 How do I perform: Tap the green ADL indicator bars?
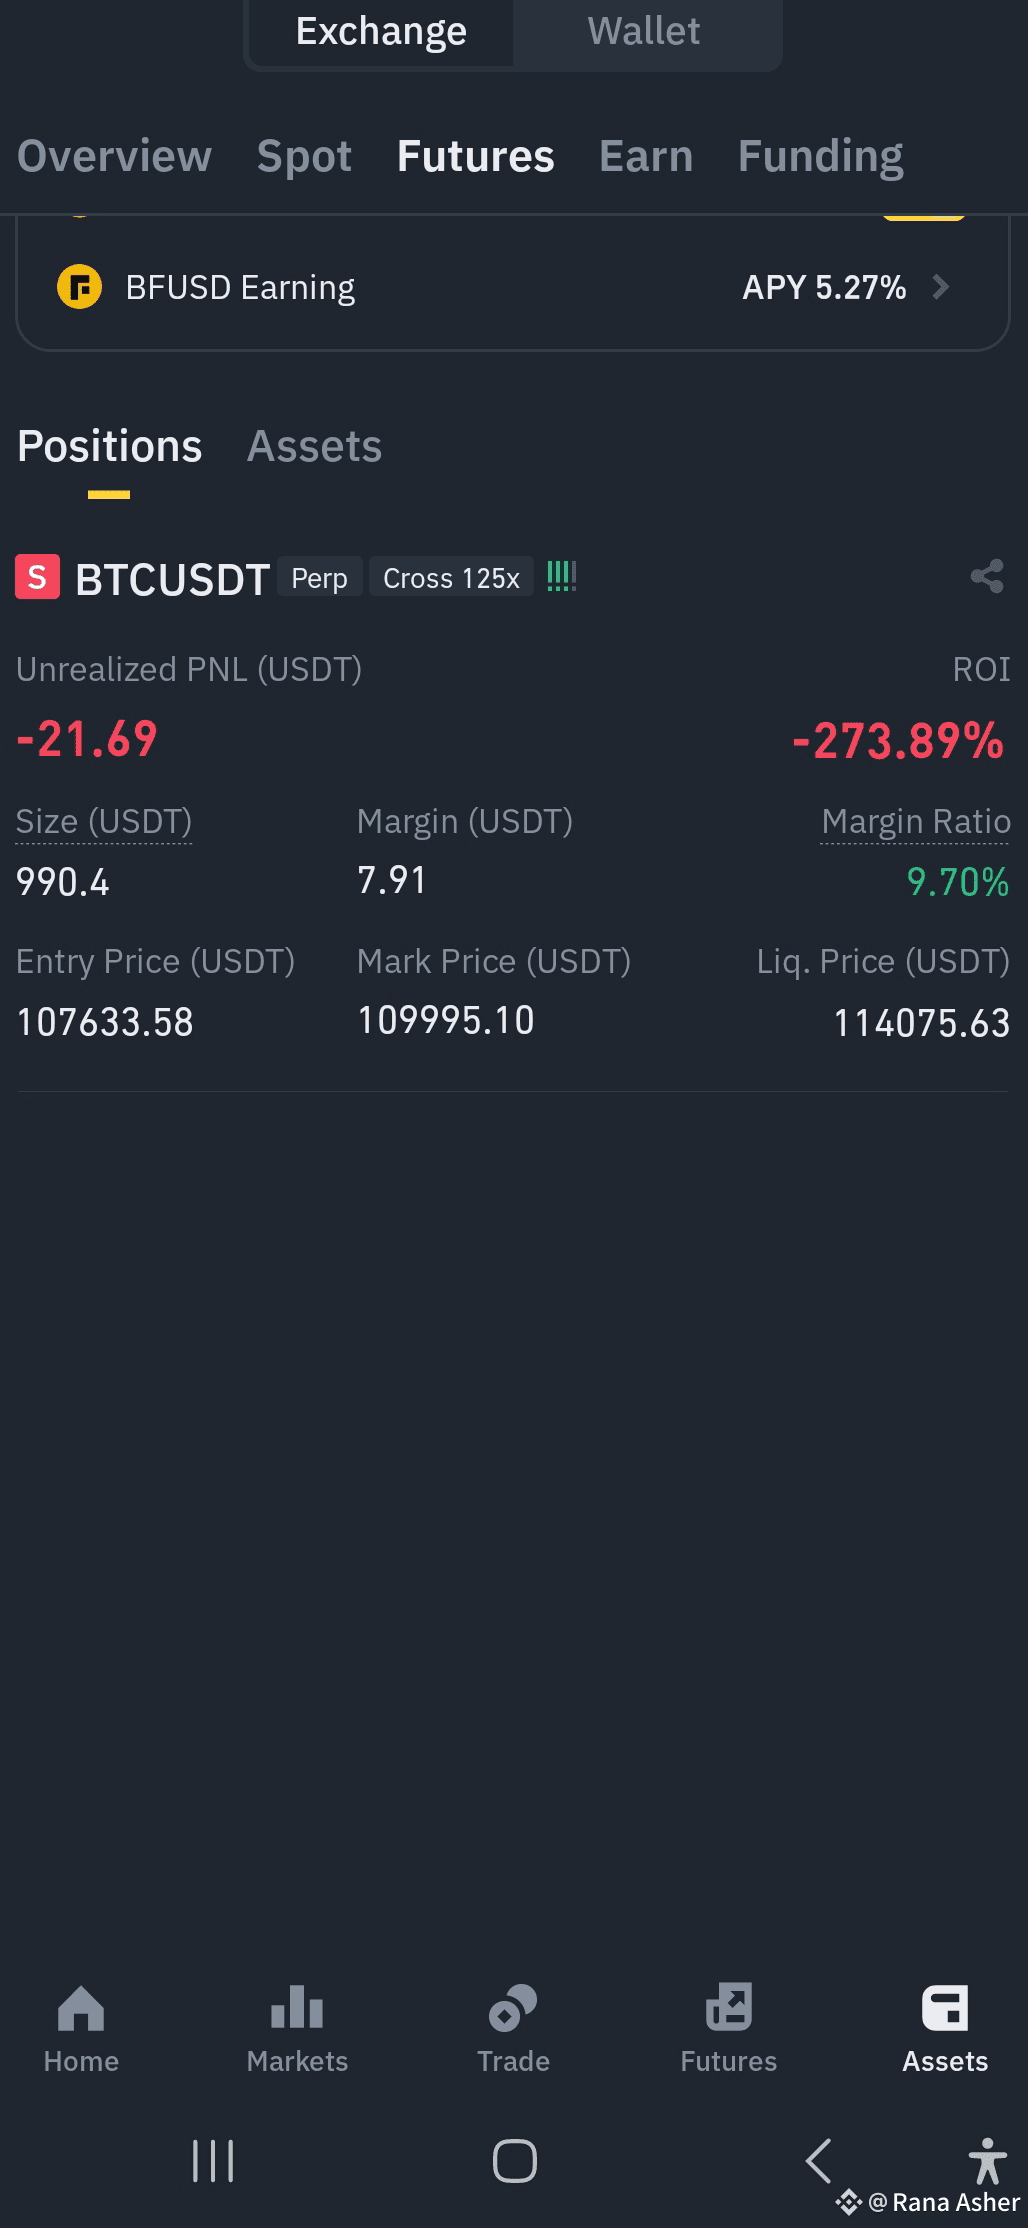point(561,576)
